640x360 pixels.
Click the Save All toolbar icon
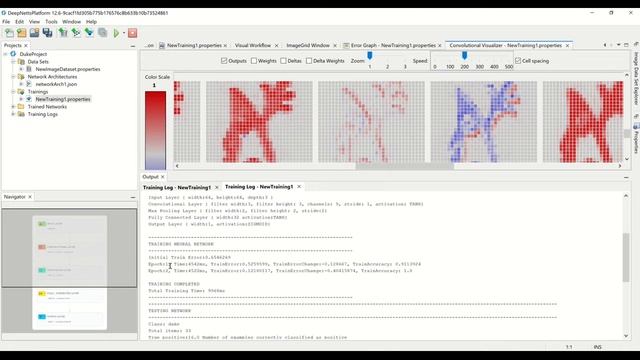47,33
